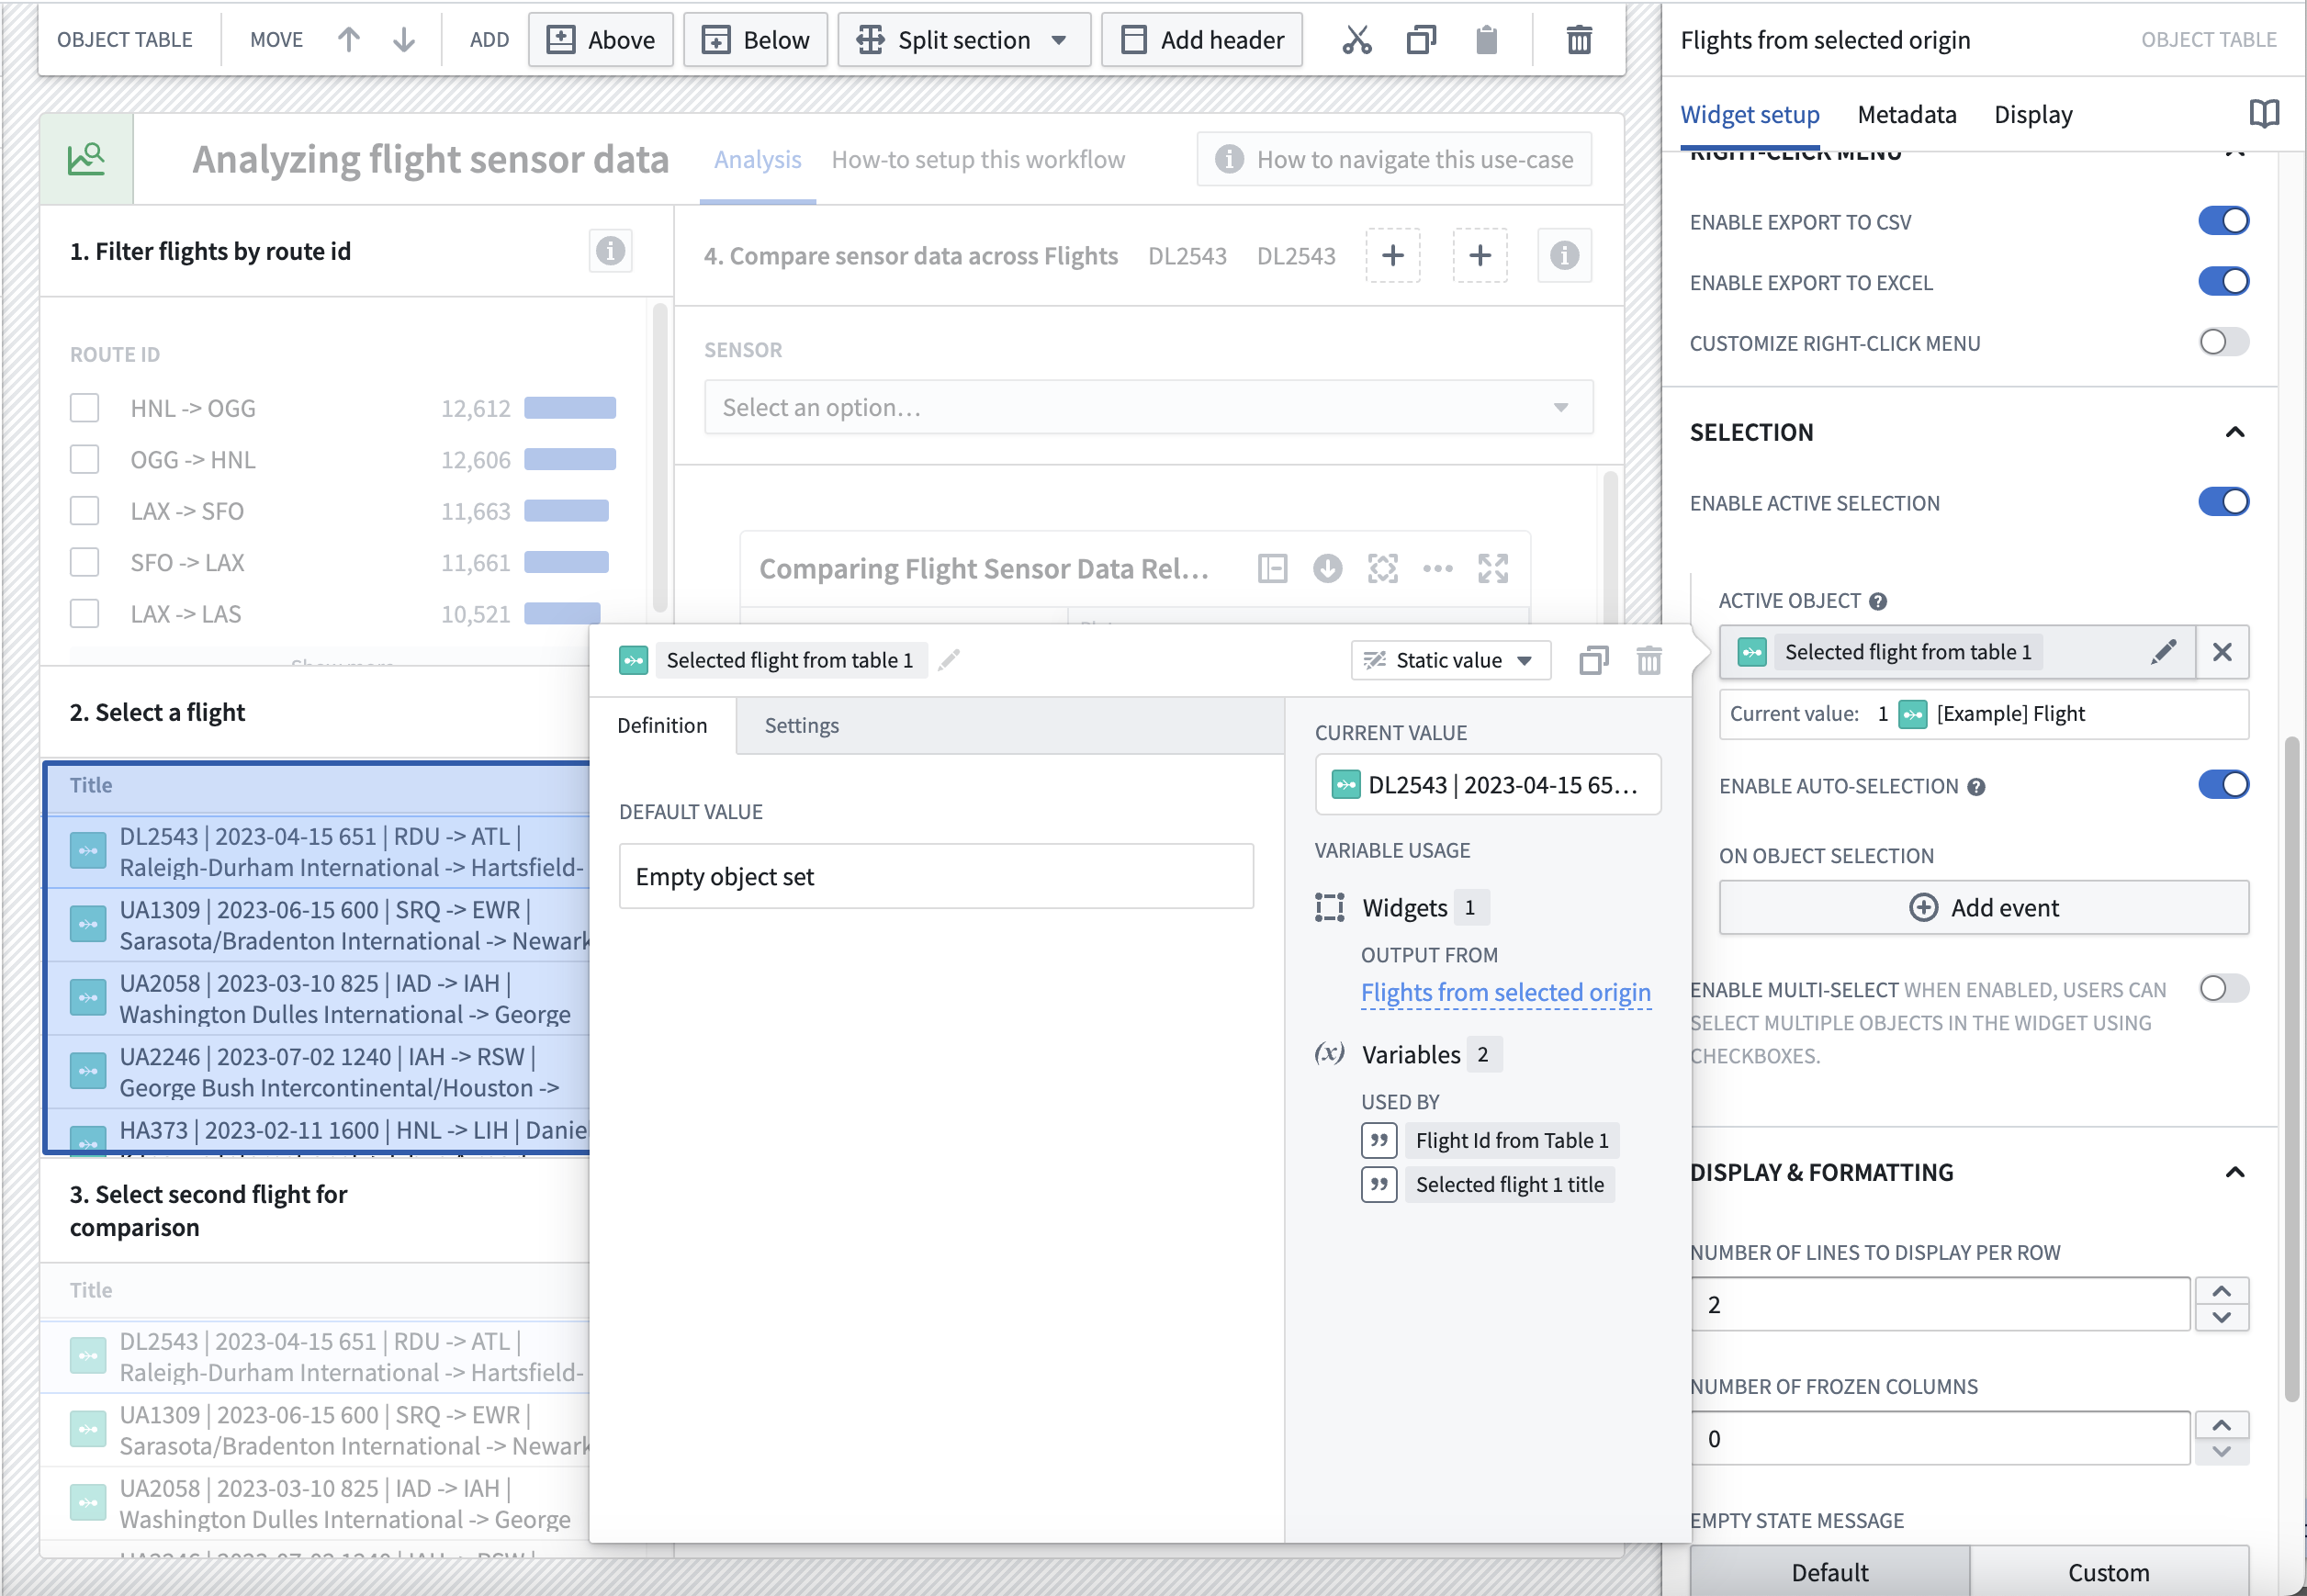Image resolution: width=2307 pixels, height=1596 pixels.
Task: Delete the widget using the toolbar trash icon
Action: 1579,40
